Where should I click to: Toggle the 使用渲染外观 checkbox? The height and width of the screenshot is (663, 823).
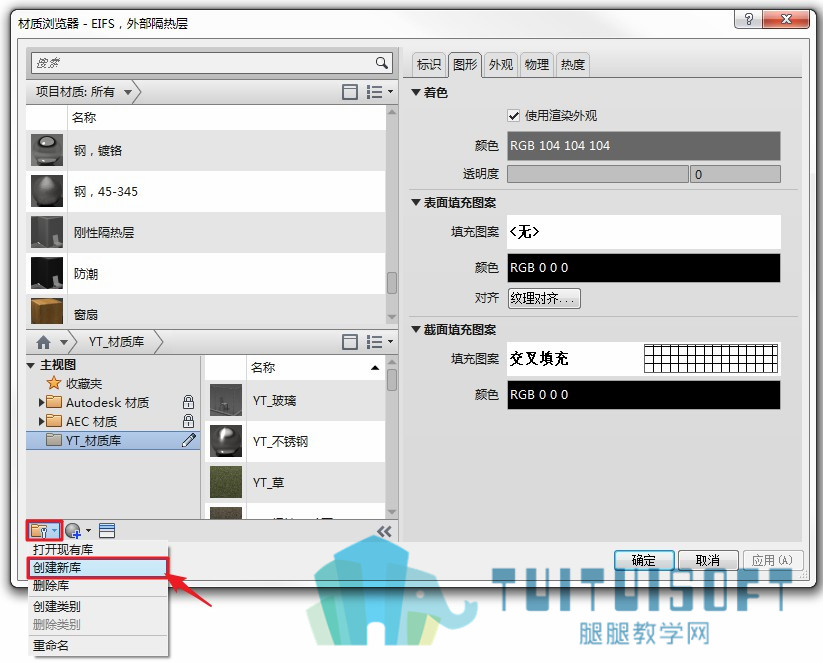click(x=513, y=115)
